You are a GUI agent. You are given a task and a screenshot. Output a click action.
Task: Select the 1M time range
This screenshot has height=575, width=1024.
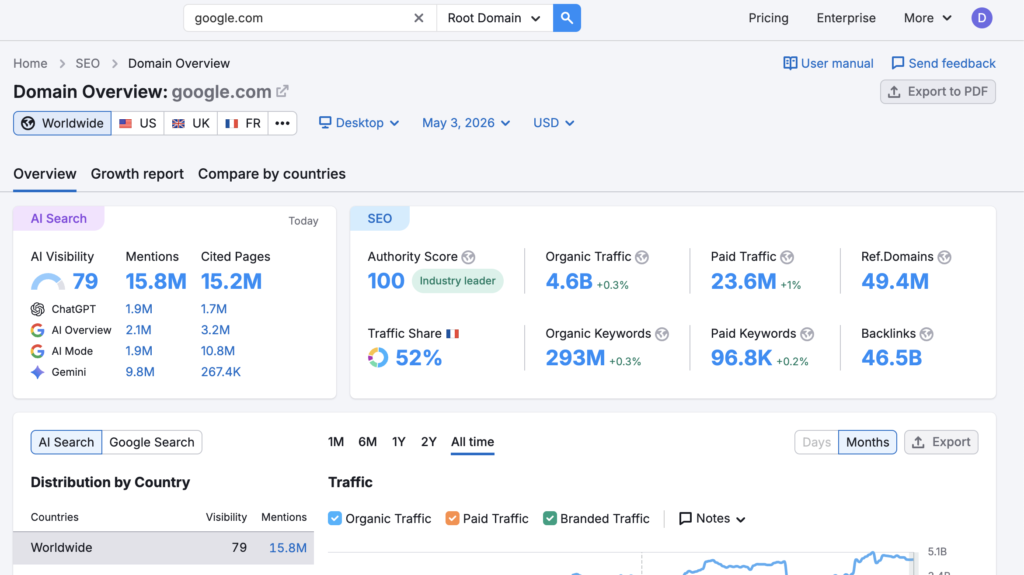pyautogui.click(x=336, y=442)
